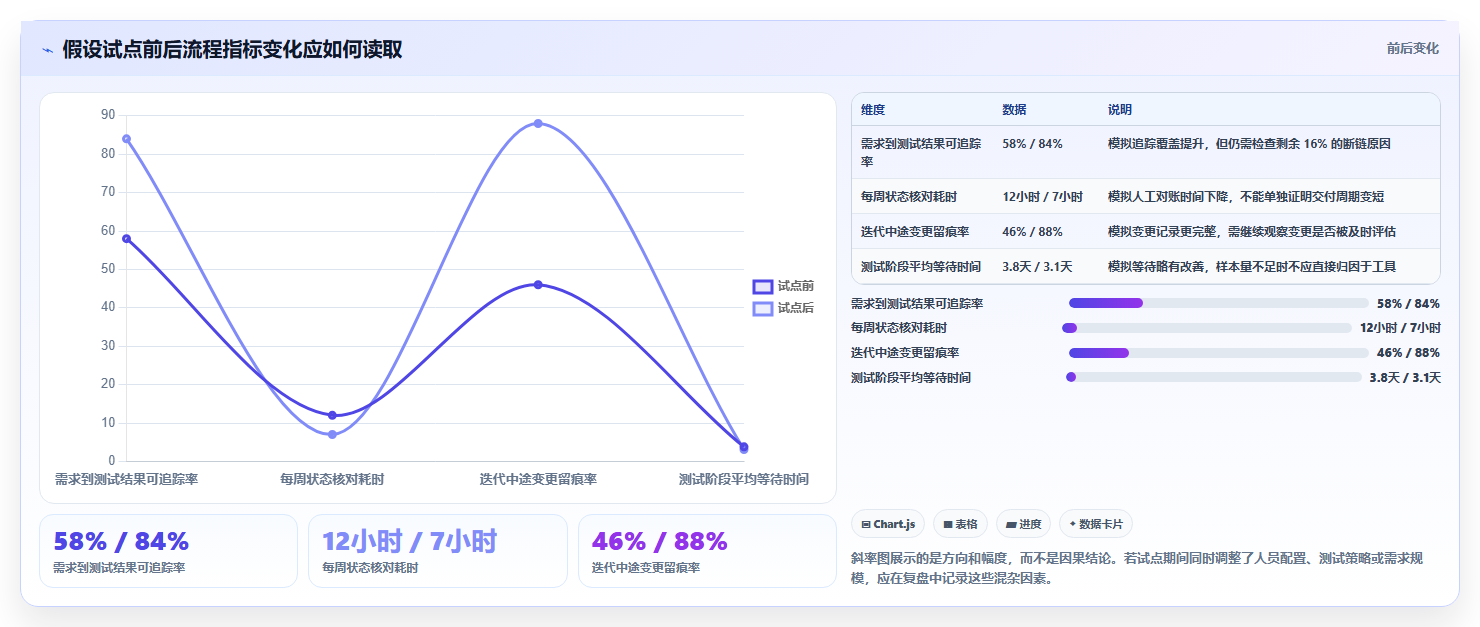Click table row label 迭代中途变更留痕率
The height and width of the screenshot is (627, 1480).
point(915,232)
